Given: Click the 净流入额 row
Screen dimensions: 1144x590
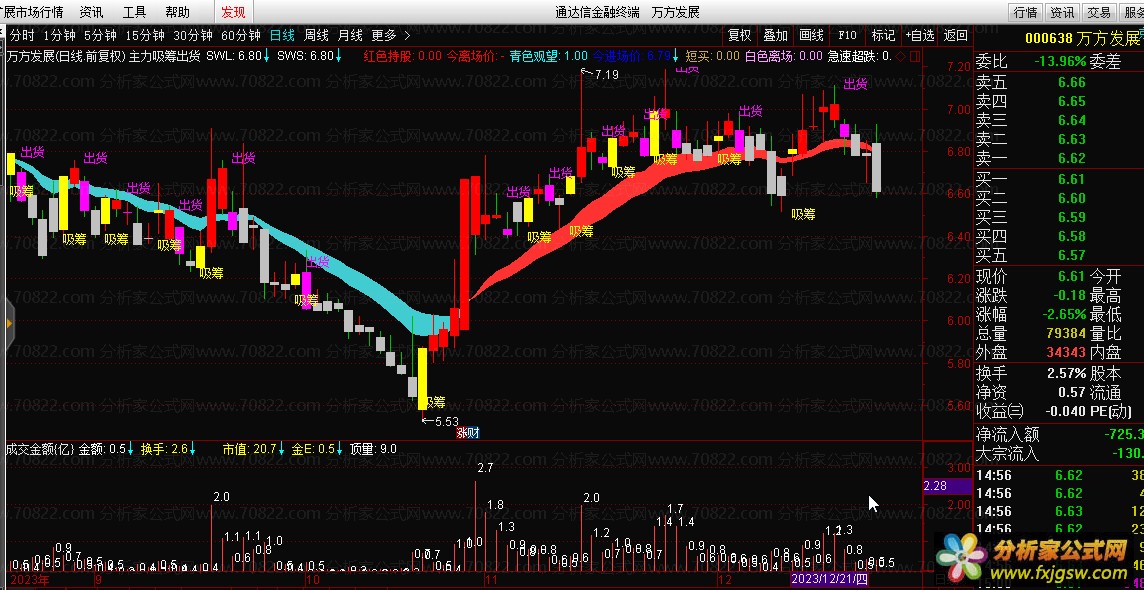Looking at the screenshot, I should (1059, 435).
